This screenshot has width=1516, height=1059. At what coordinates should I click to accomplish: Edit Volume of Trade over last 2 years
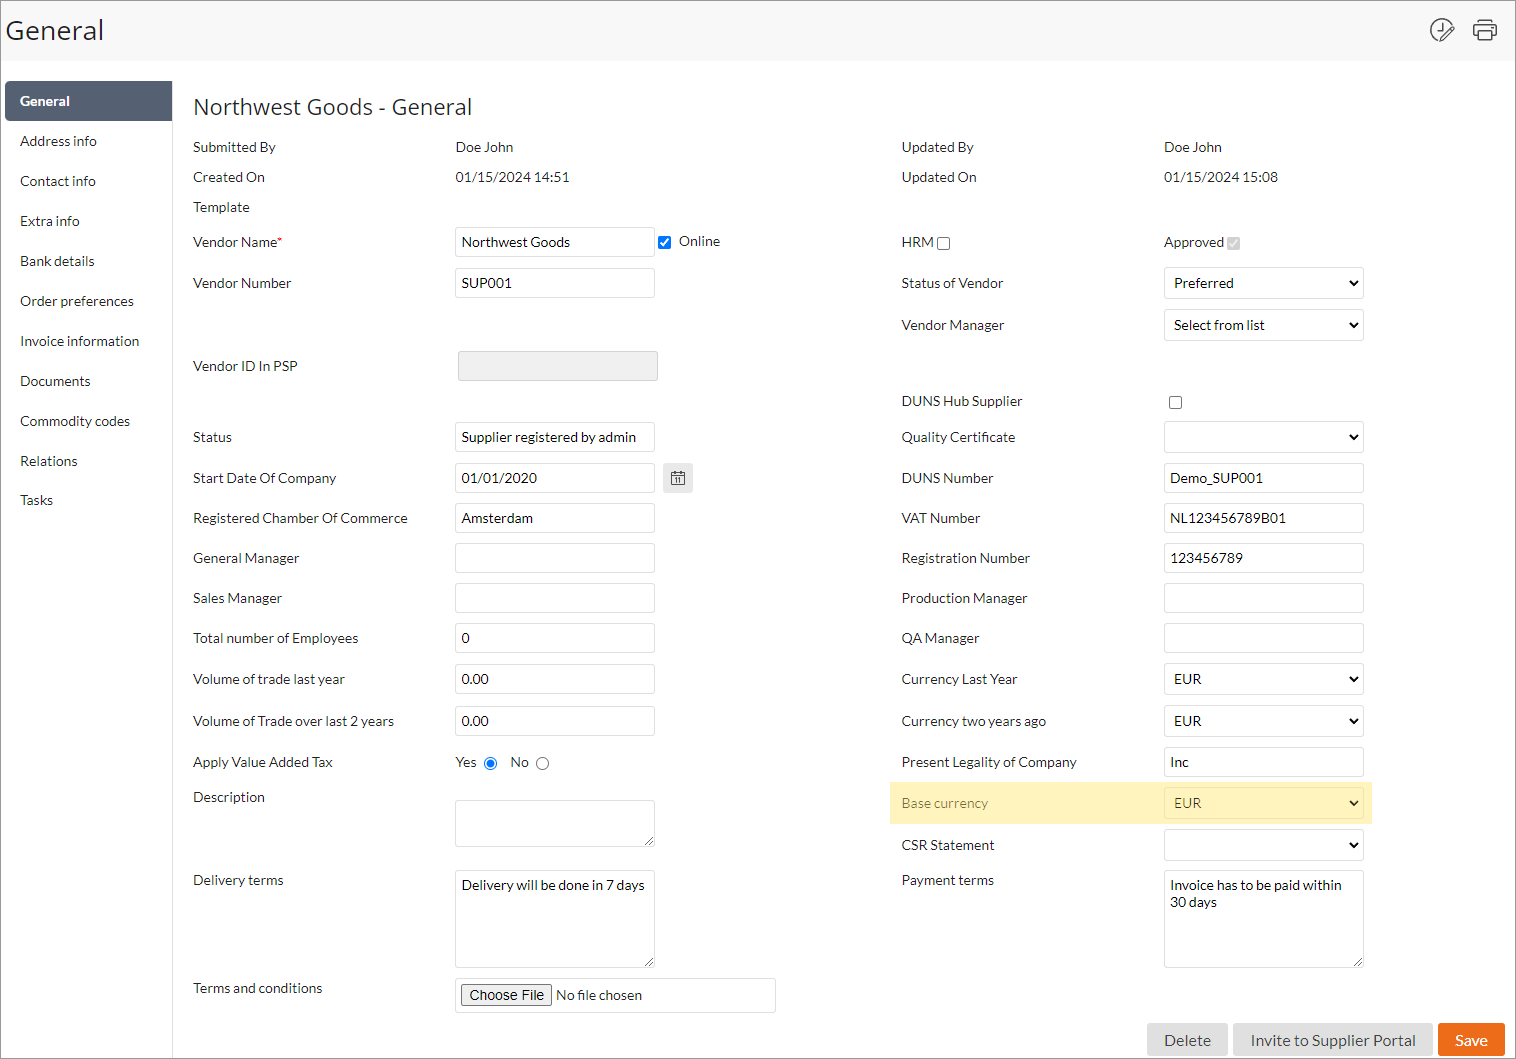click(555, 721)
